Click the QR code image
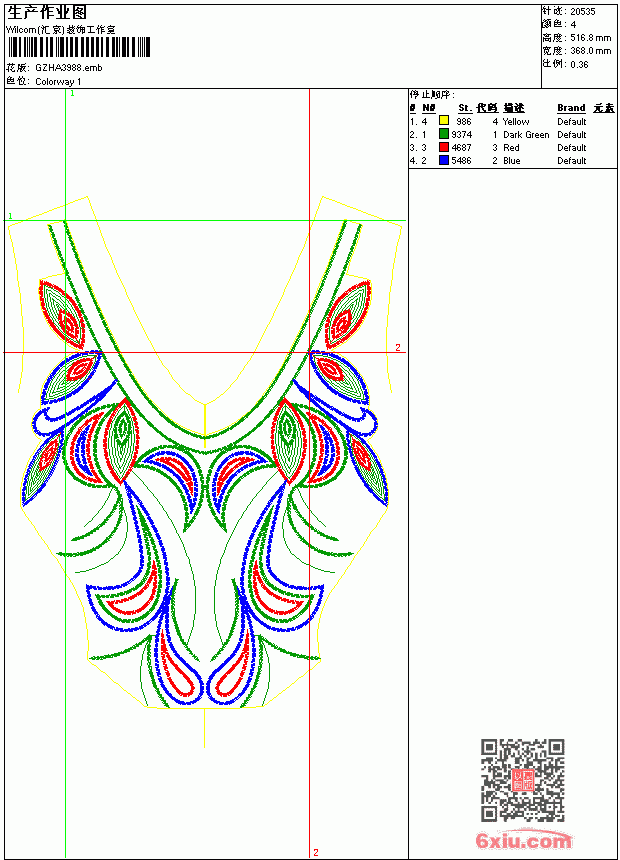 point(523,779)
